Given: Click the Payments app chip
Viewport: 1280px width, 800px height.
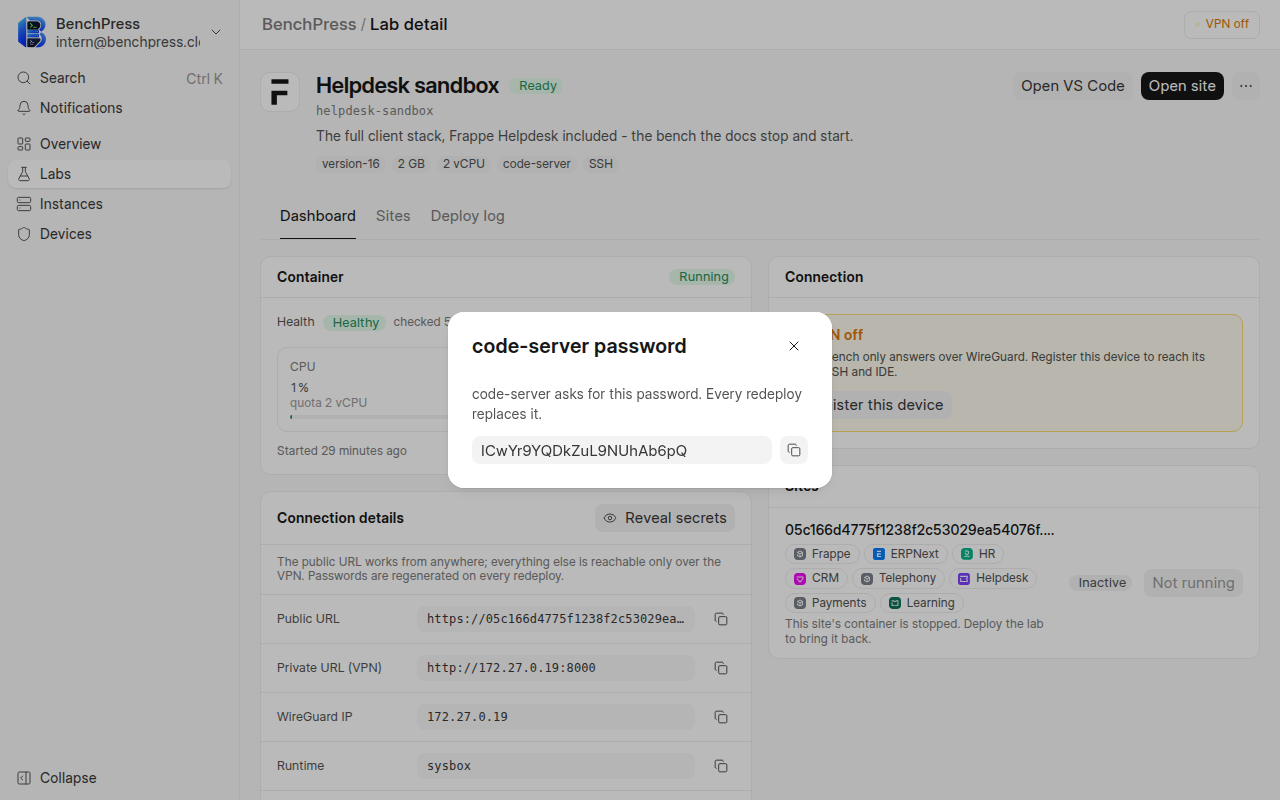Looking at the screenshot, I should tap(830, 603).
